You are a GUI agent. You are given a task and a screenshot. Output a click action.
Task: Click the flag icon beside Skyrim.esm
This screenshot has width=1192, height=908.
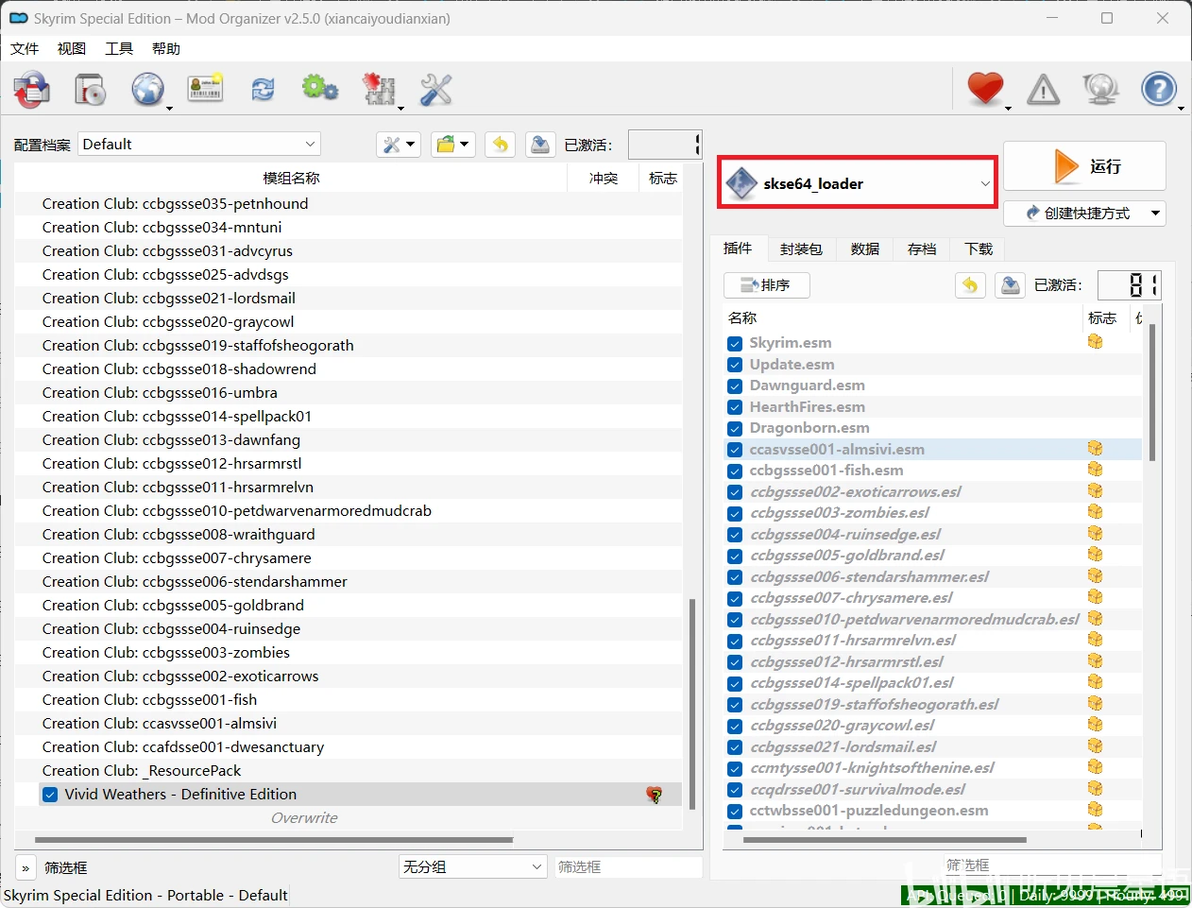pos(1095,342)
